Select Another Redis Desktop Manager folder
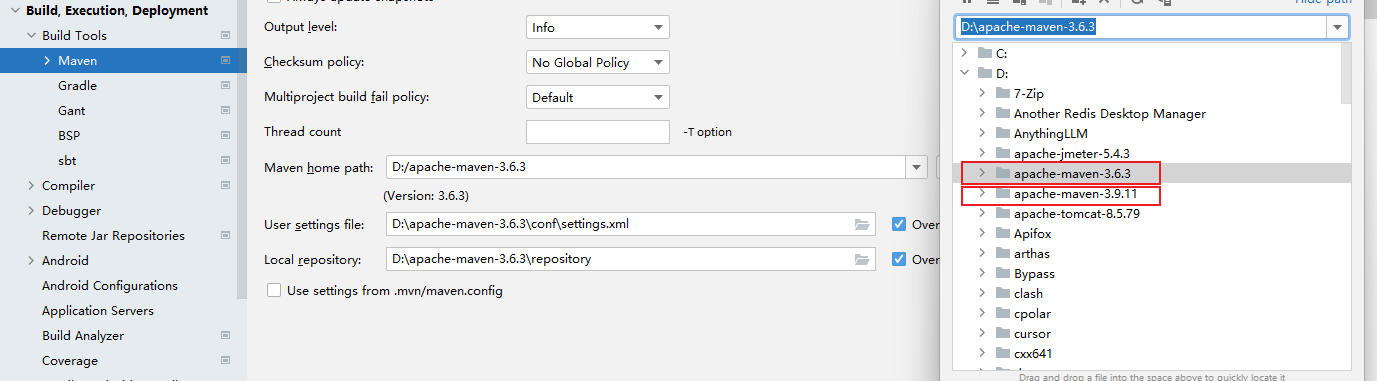Viewport: 1377px width, 381px height. click(1109, 113)
